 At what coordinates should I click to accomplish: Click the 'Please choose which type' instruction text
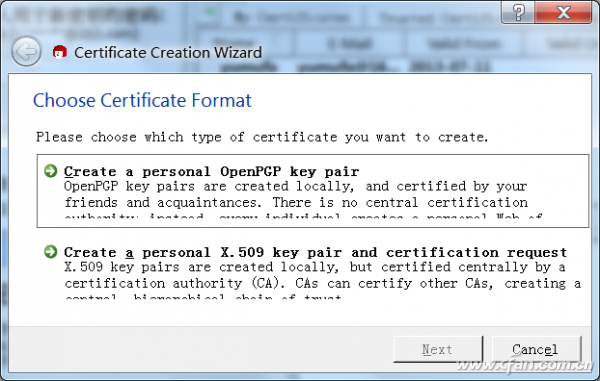tap(262, 137)
